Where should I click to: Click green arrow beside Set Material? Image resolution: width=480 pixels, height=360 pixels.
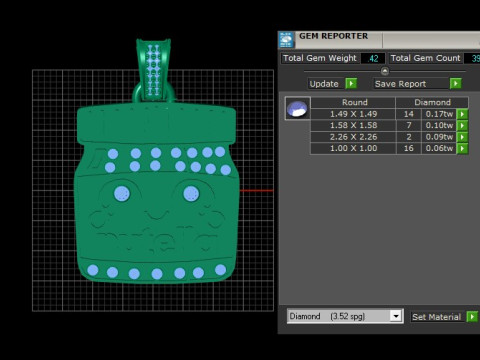click(472, 316)
